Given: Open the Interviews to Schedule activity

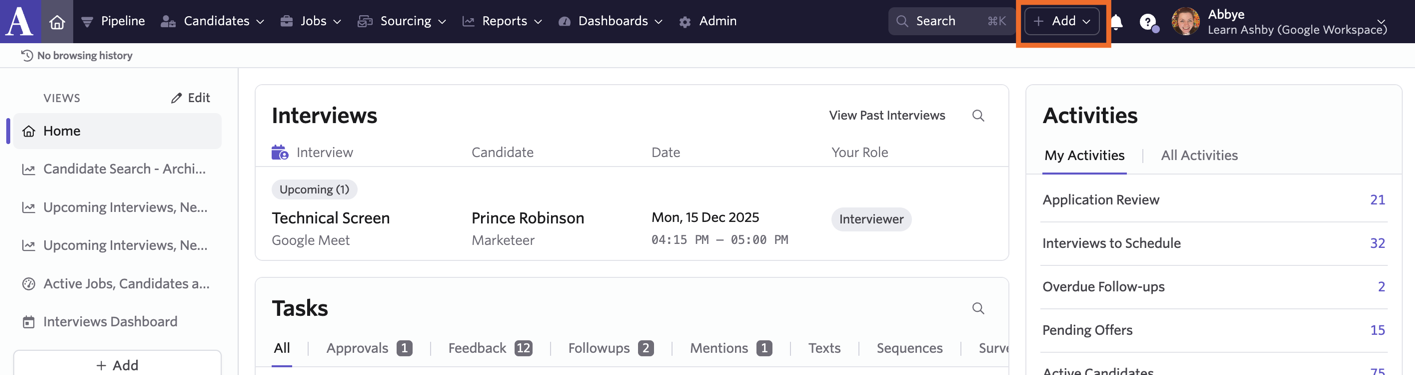Looking at the screenshot, I should click(1214, 243).
